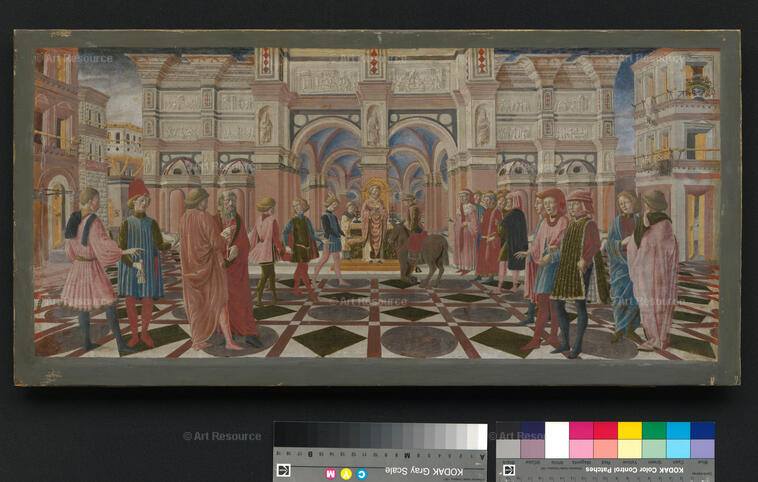Select the saturated yellow color patch
This screenshot has height=482, width=758.
pos(629,430)
